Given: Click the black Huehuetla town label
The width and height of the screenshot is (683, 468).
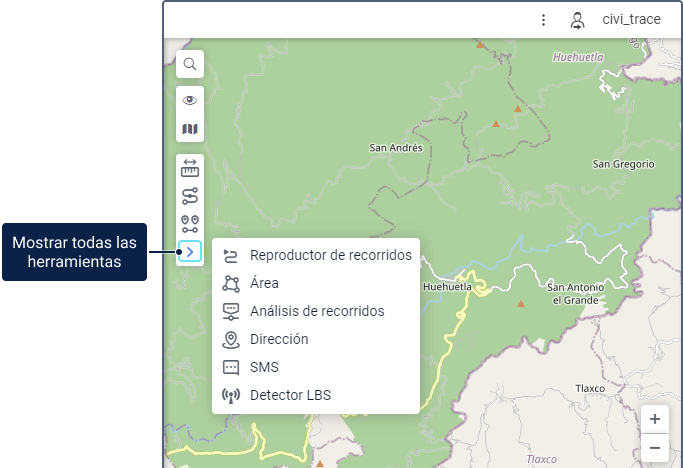Looking at the screenshot, I should [x=447, y=287].
